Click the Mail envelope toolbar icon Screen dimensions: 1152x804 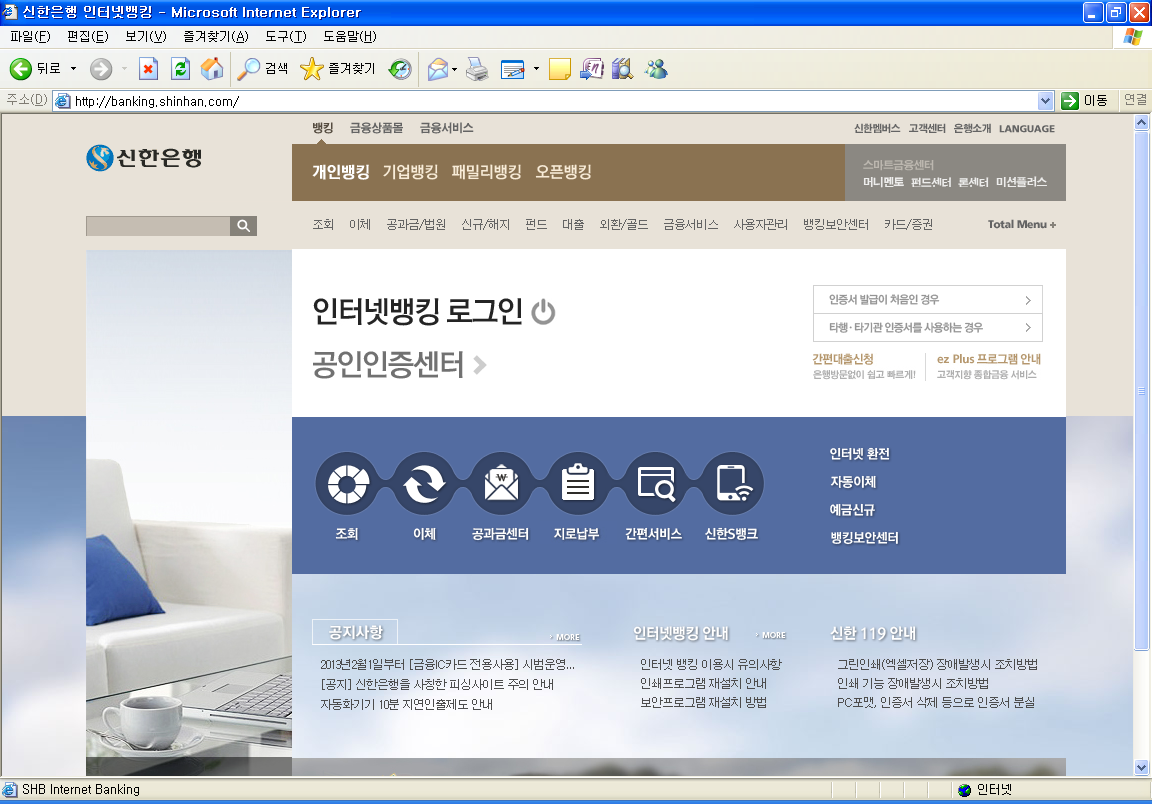tap(438, 69)
